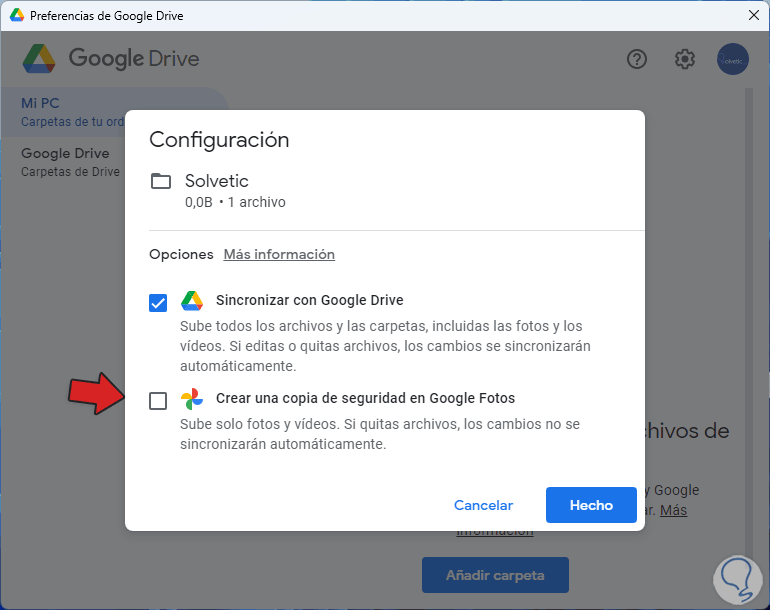The height and width of the screenshot is (610, 770).
Task: Open the Más información link in Opciones
Action: (x=279, y=255)
